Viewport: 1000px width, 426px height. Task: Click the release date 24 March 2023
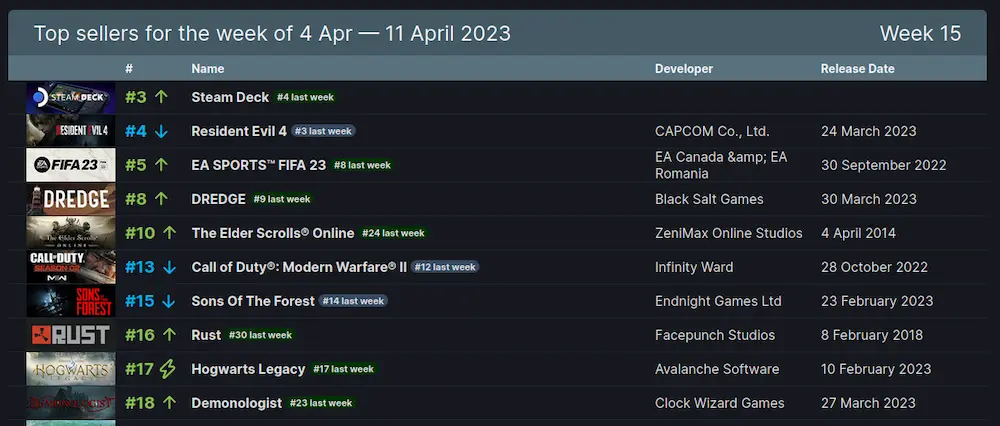869,131
